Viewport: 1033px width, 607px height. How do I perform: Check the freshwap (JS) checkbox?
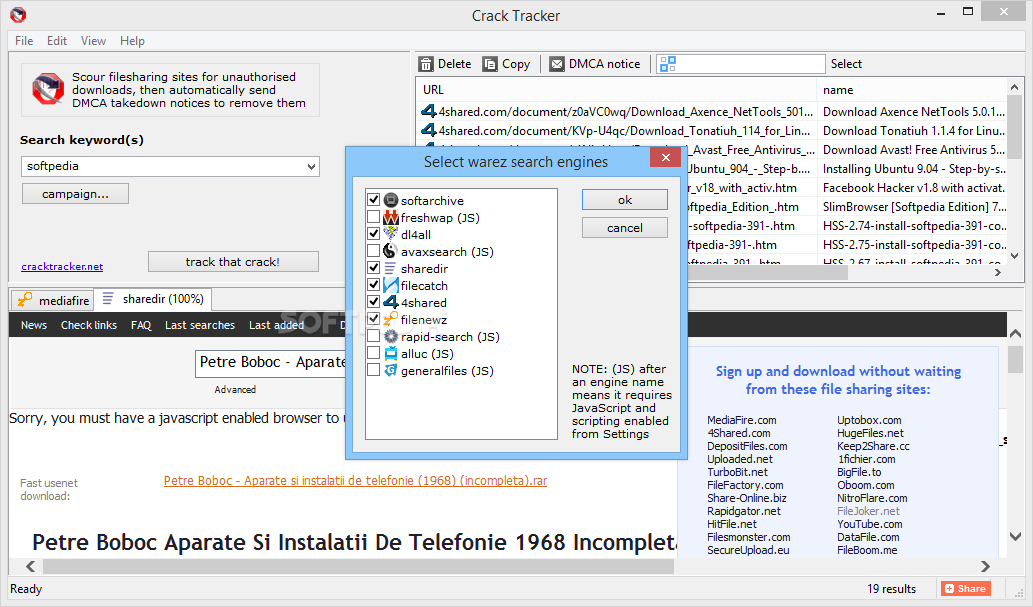(x=374, y=216)
